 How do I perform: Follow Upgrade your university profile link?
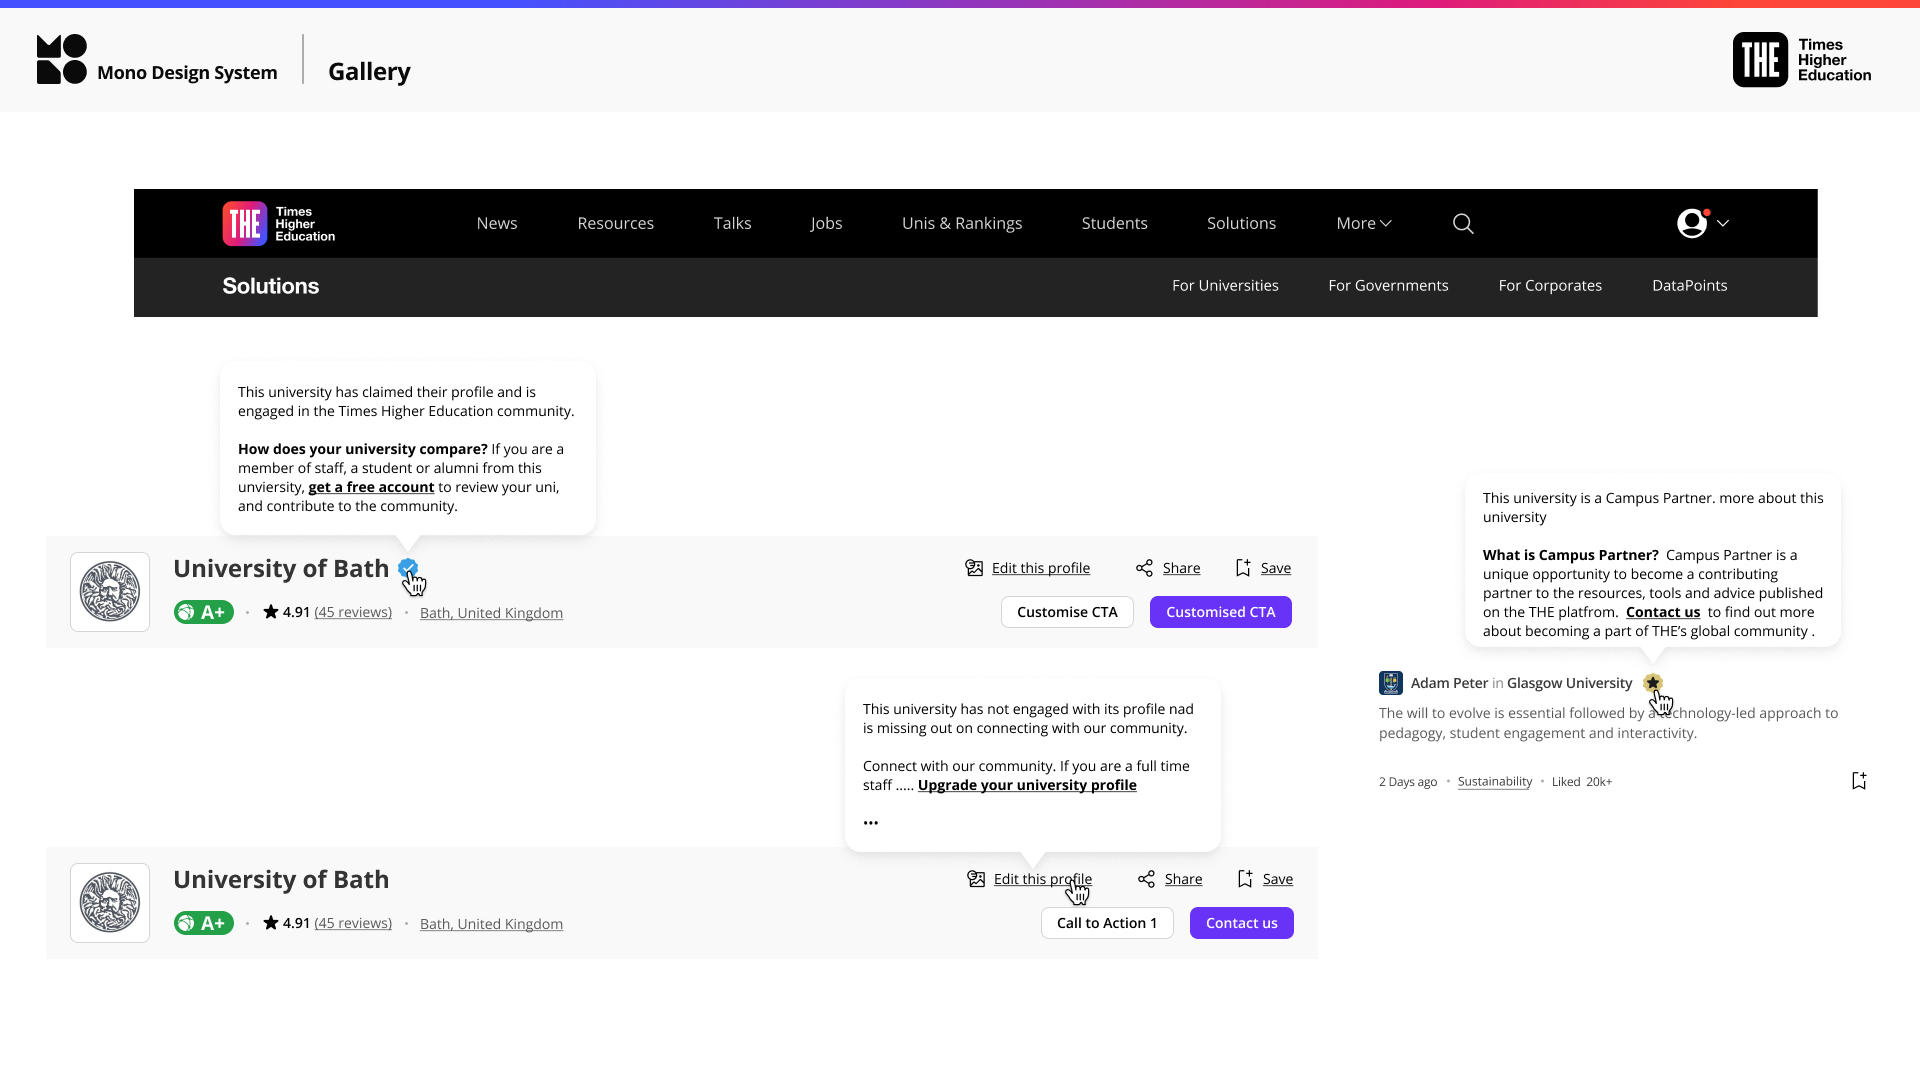click(x=1027, y=785)
